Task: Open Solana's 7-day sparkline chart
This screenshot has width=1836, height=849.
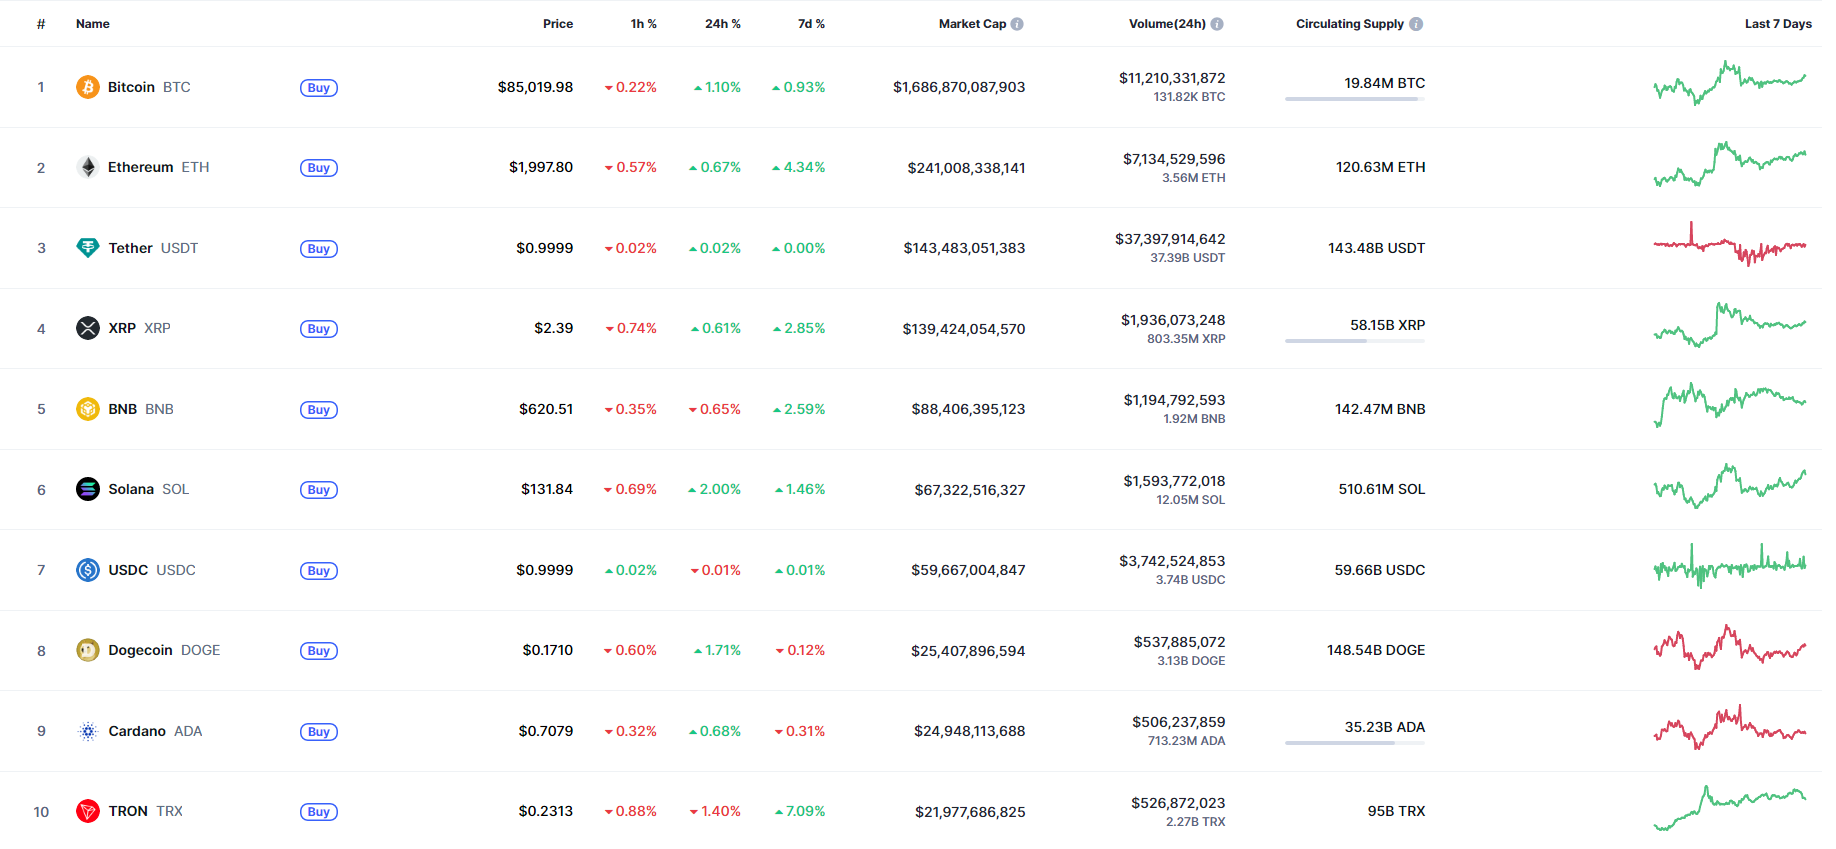Action: (x=1730, y=487)
